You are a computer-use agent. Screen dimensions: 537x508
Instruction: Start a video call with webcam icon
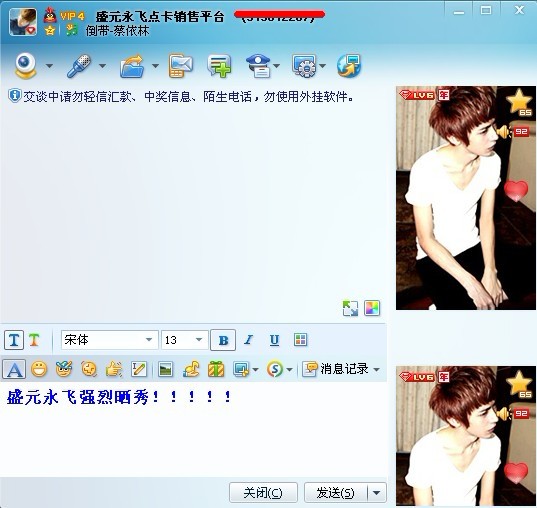(x=26, y=66)
